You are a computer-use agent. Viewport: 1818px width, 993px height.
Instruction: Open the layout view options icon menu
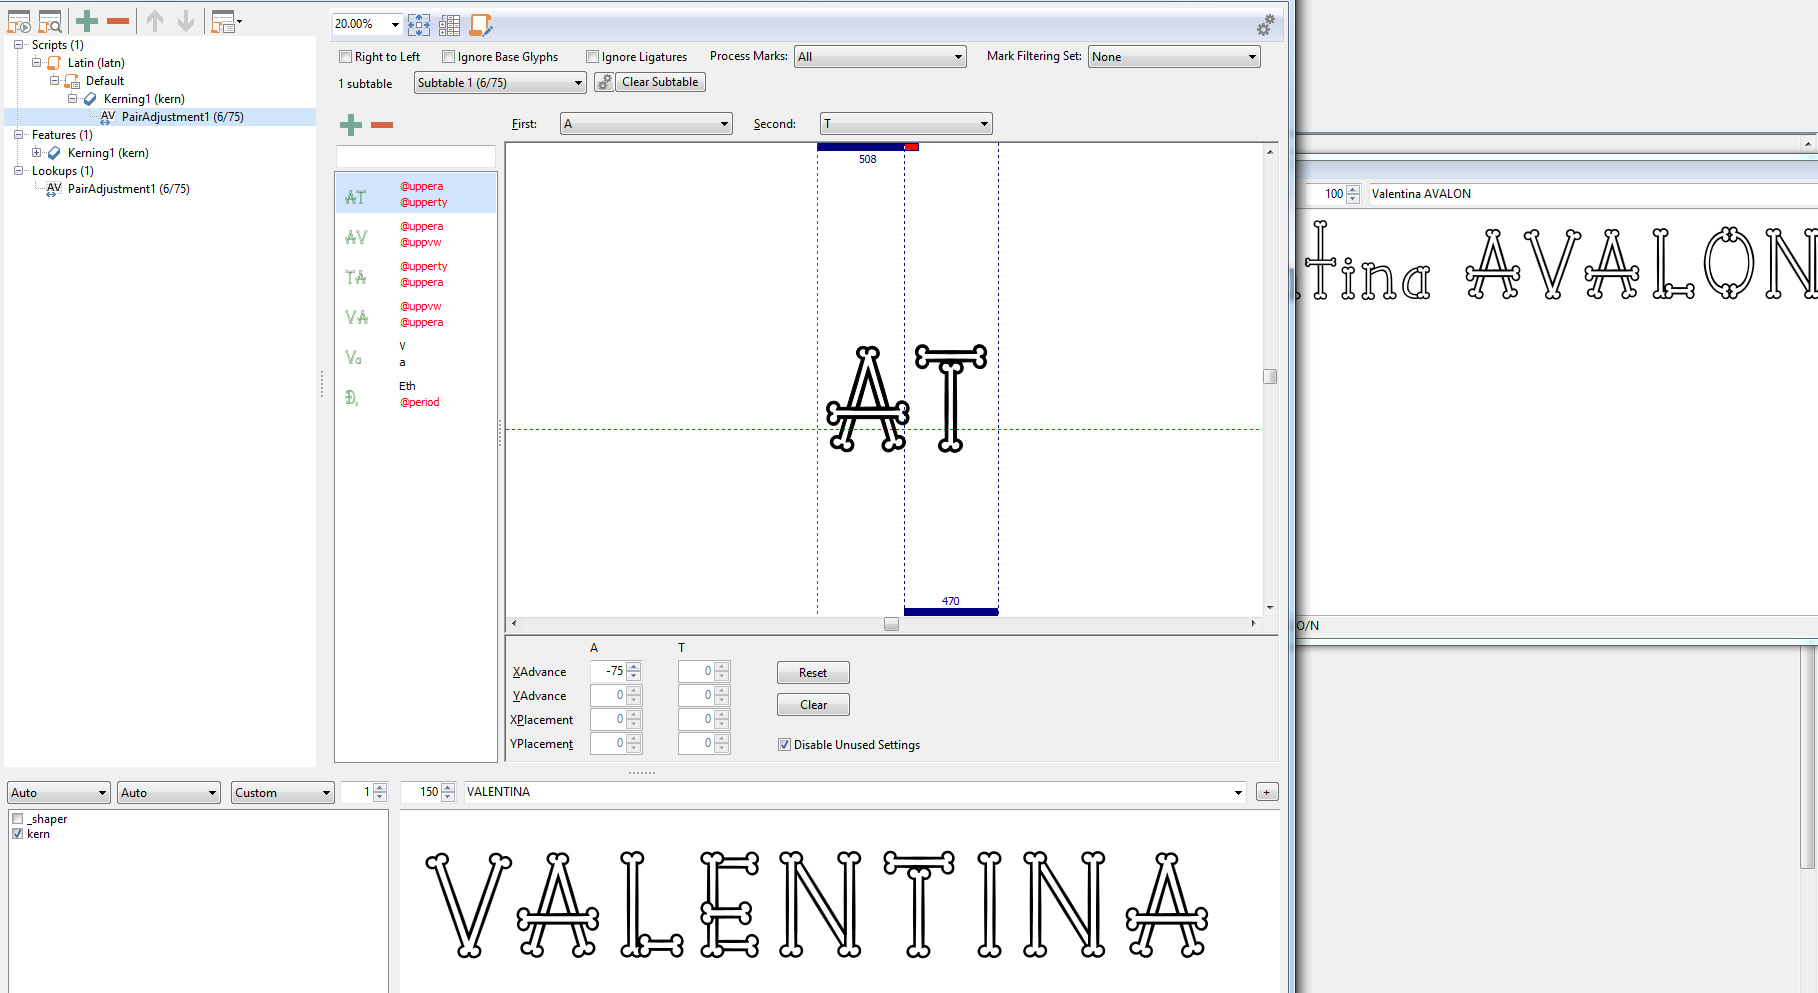pos(226,21)
